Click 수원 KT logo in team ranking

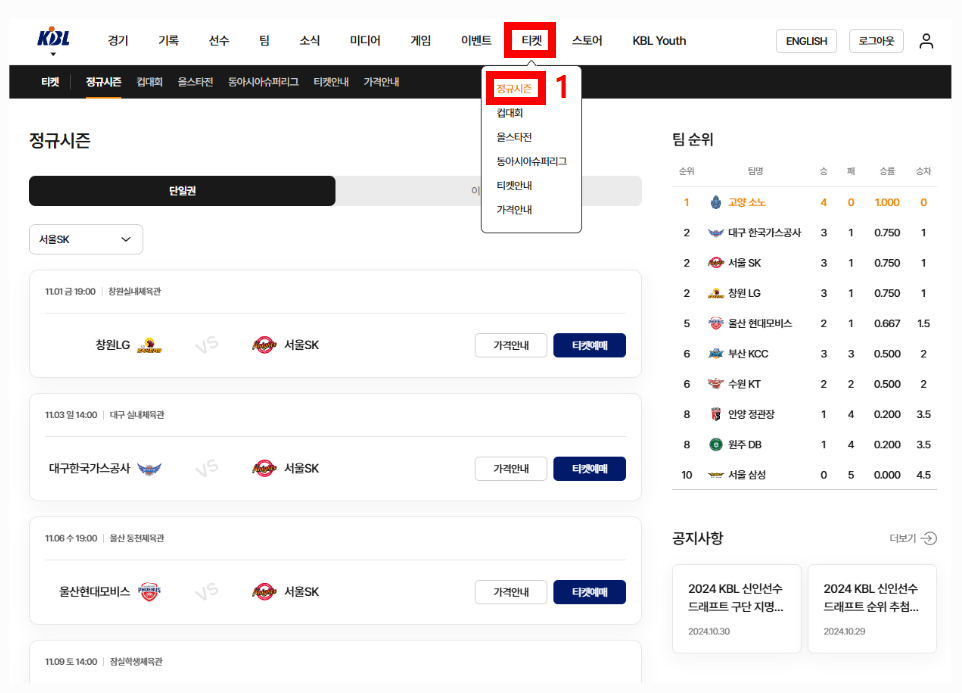[x=715, y=384]
